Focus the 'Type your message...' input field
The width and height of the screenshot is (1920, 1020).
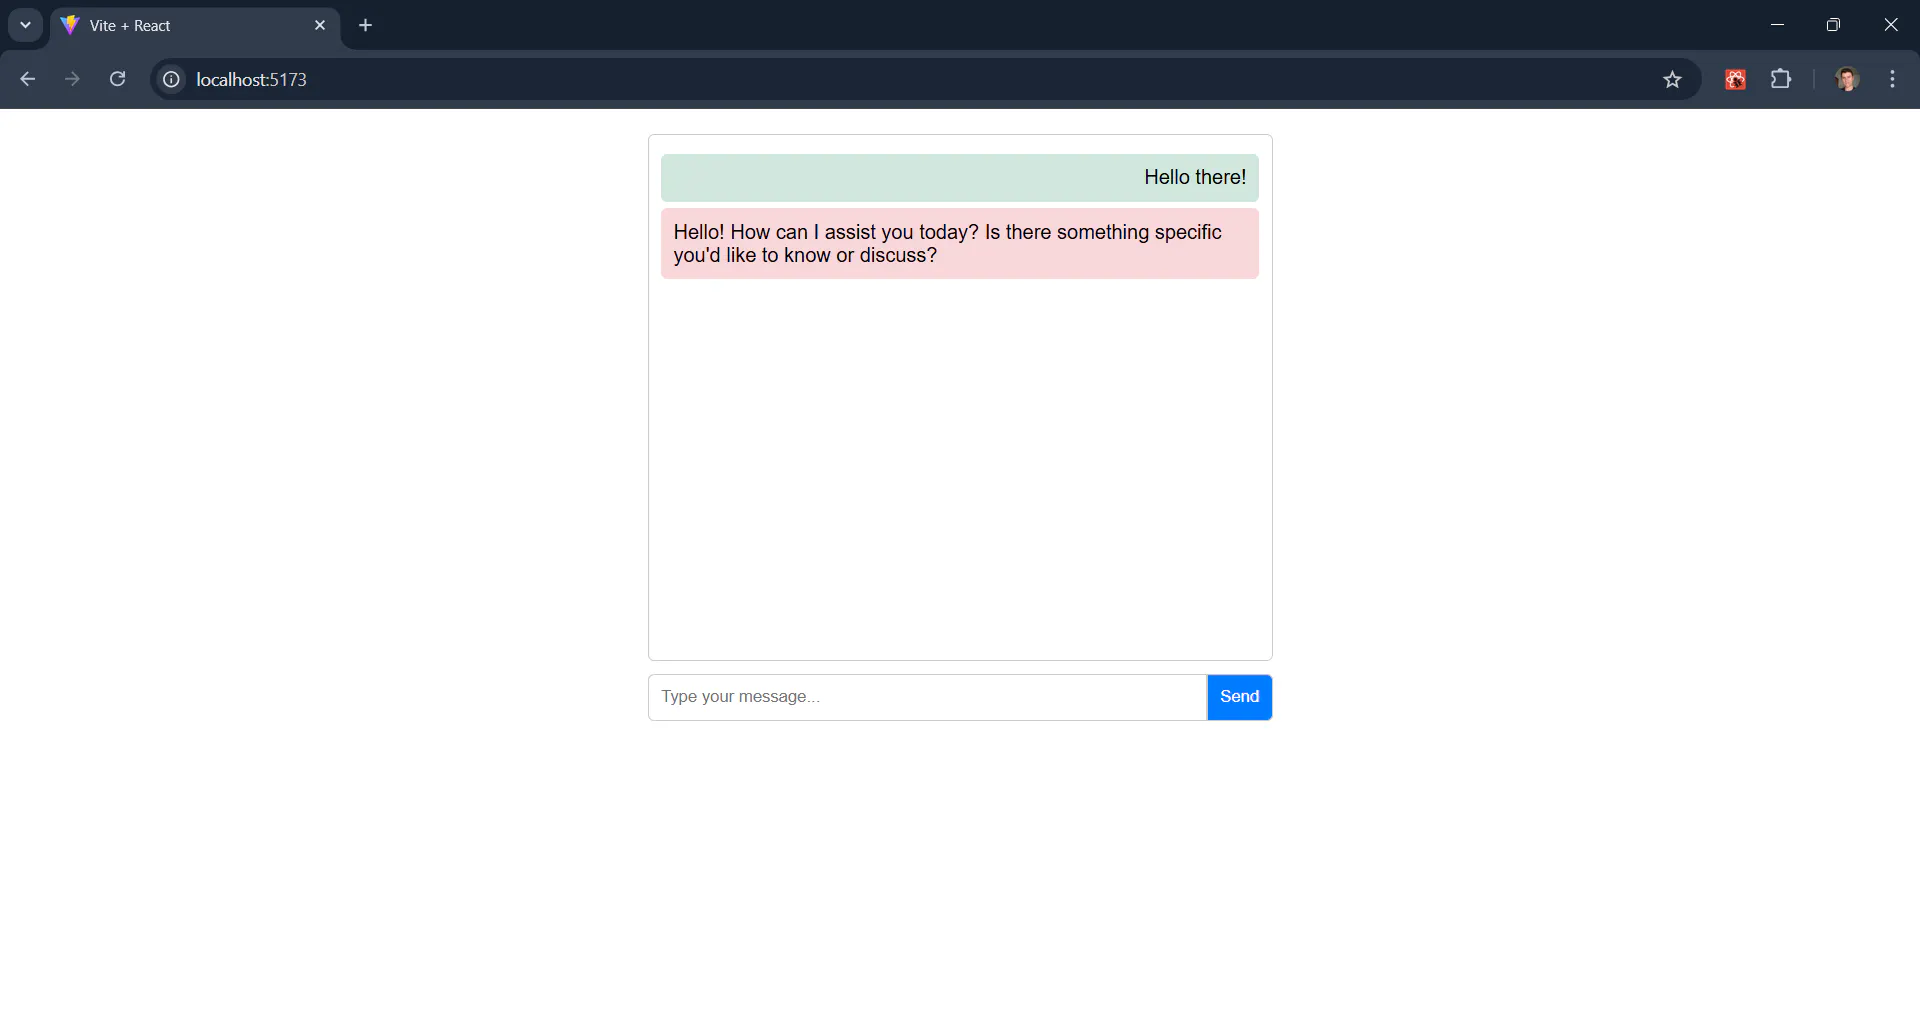click(927, 697)
